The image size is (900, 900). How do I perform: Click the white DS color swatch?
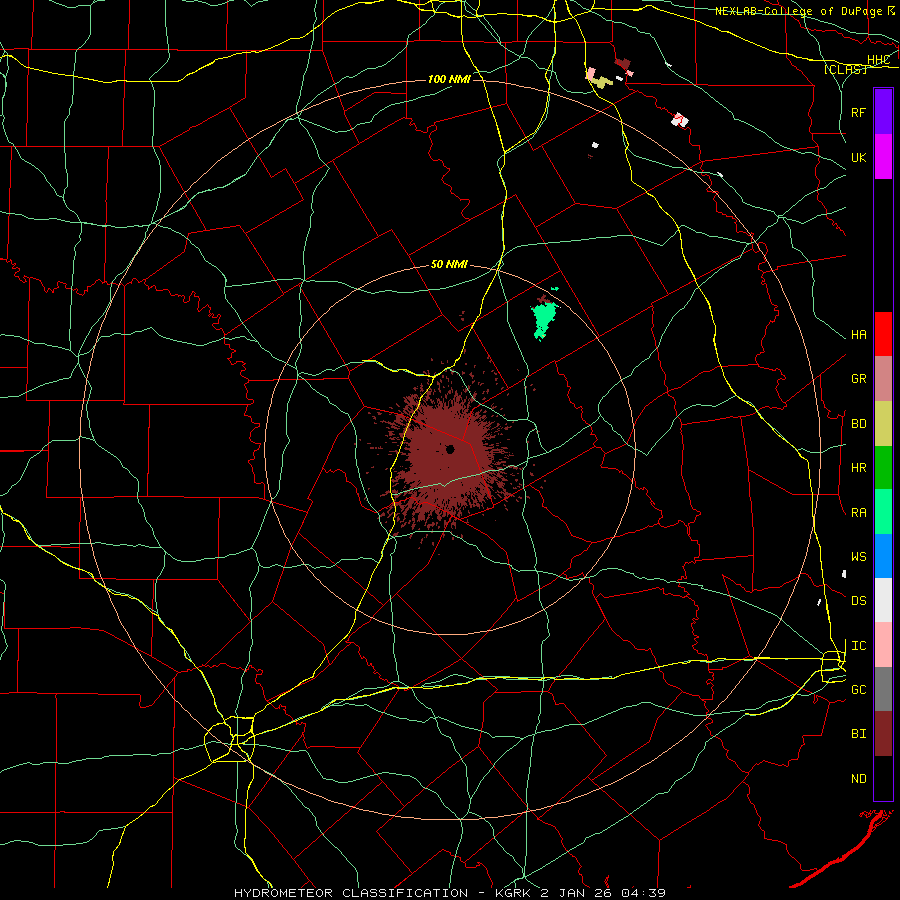pyautogui.click(x=883, y=600)
